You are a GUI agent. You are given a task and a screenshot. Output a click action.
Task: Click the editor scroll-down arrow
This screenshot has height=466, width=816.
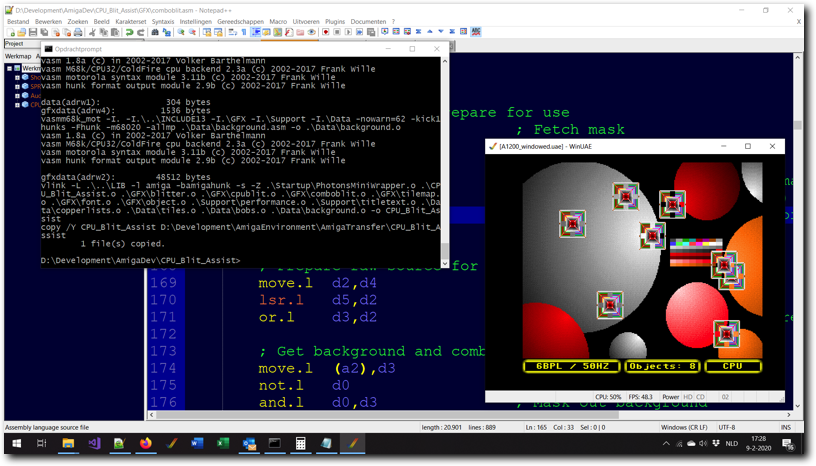click(x=798, y=406)
